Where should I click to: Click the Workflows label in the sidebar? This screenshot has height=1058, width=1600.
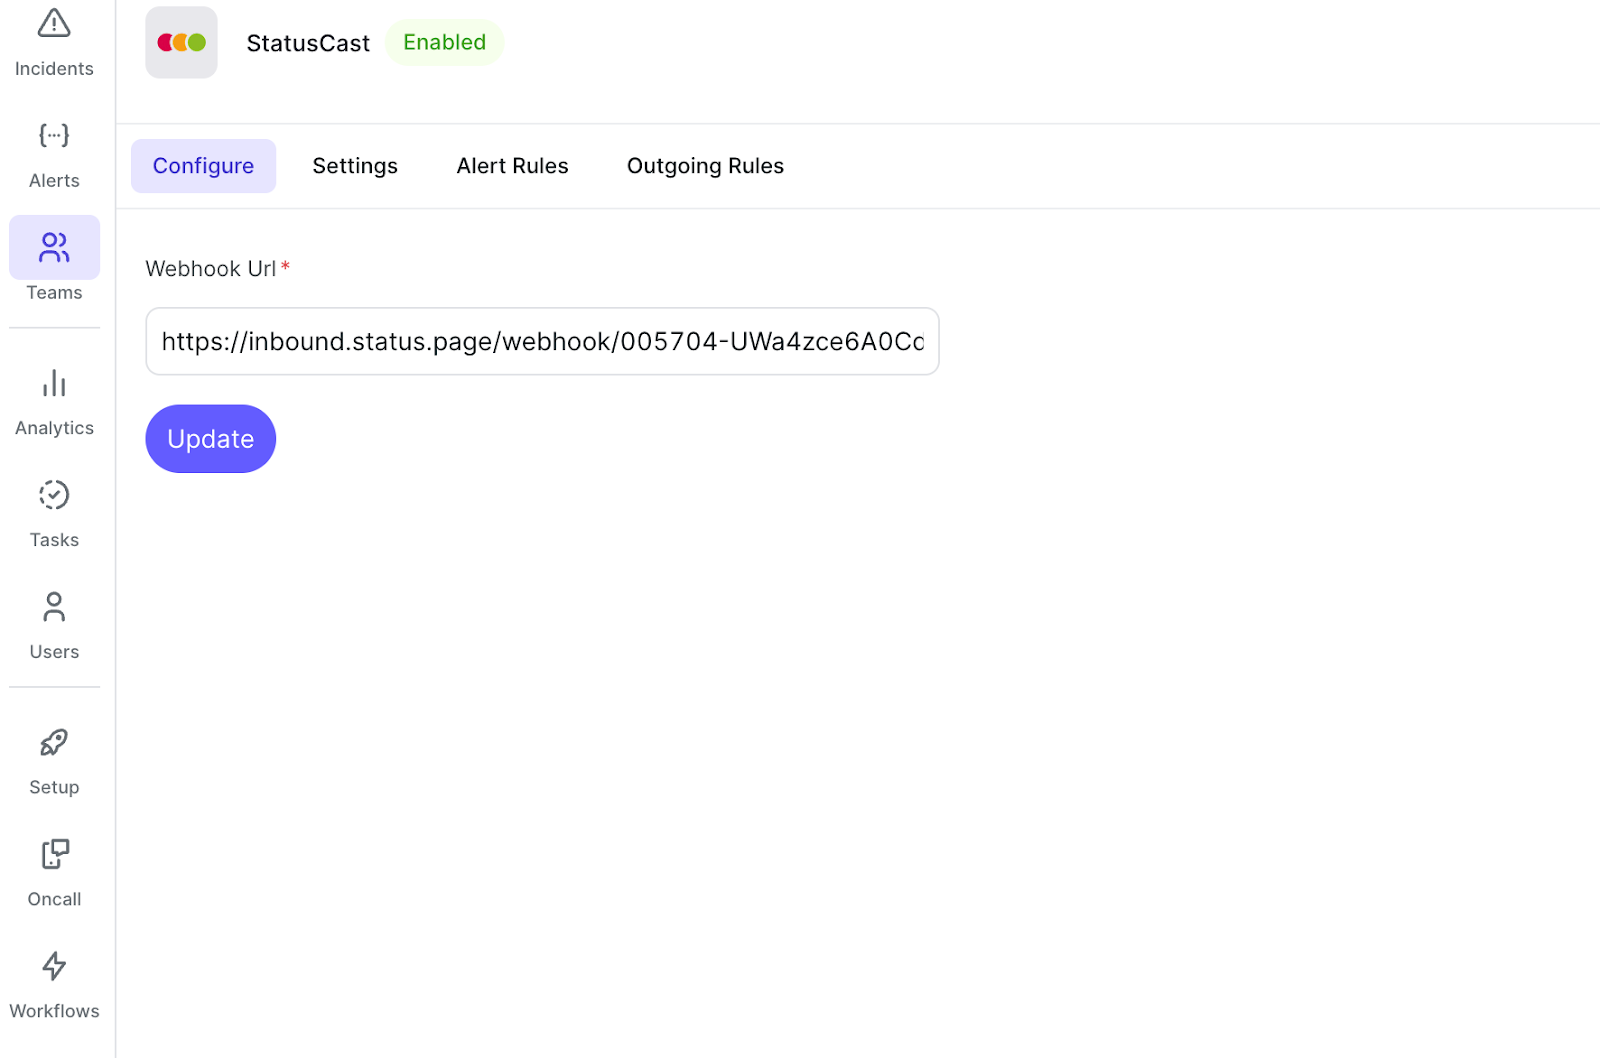[x=54, y=1011]
